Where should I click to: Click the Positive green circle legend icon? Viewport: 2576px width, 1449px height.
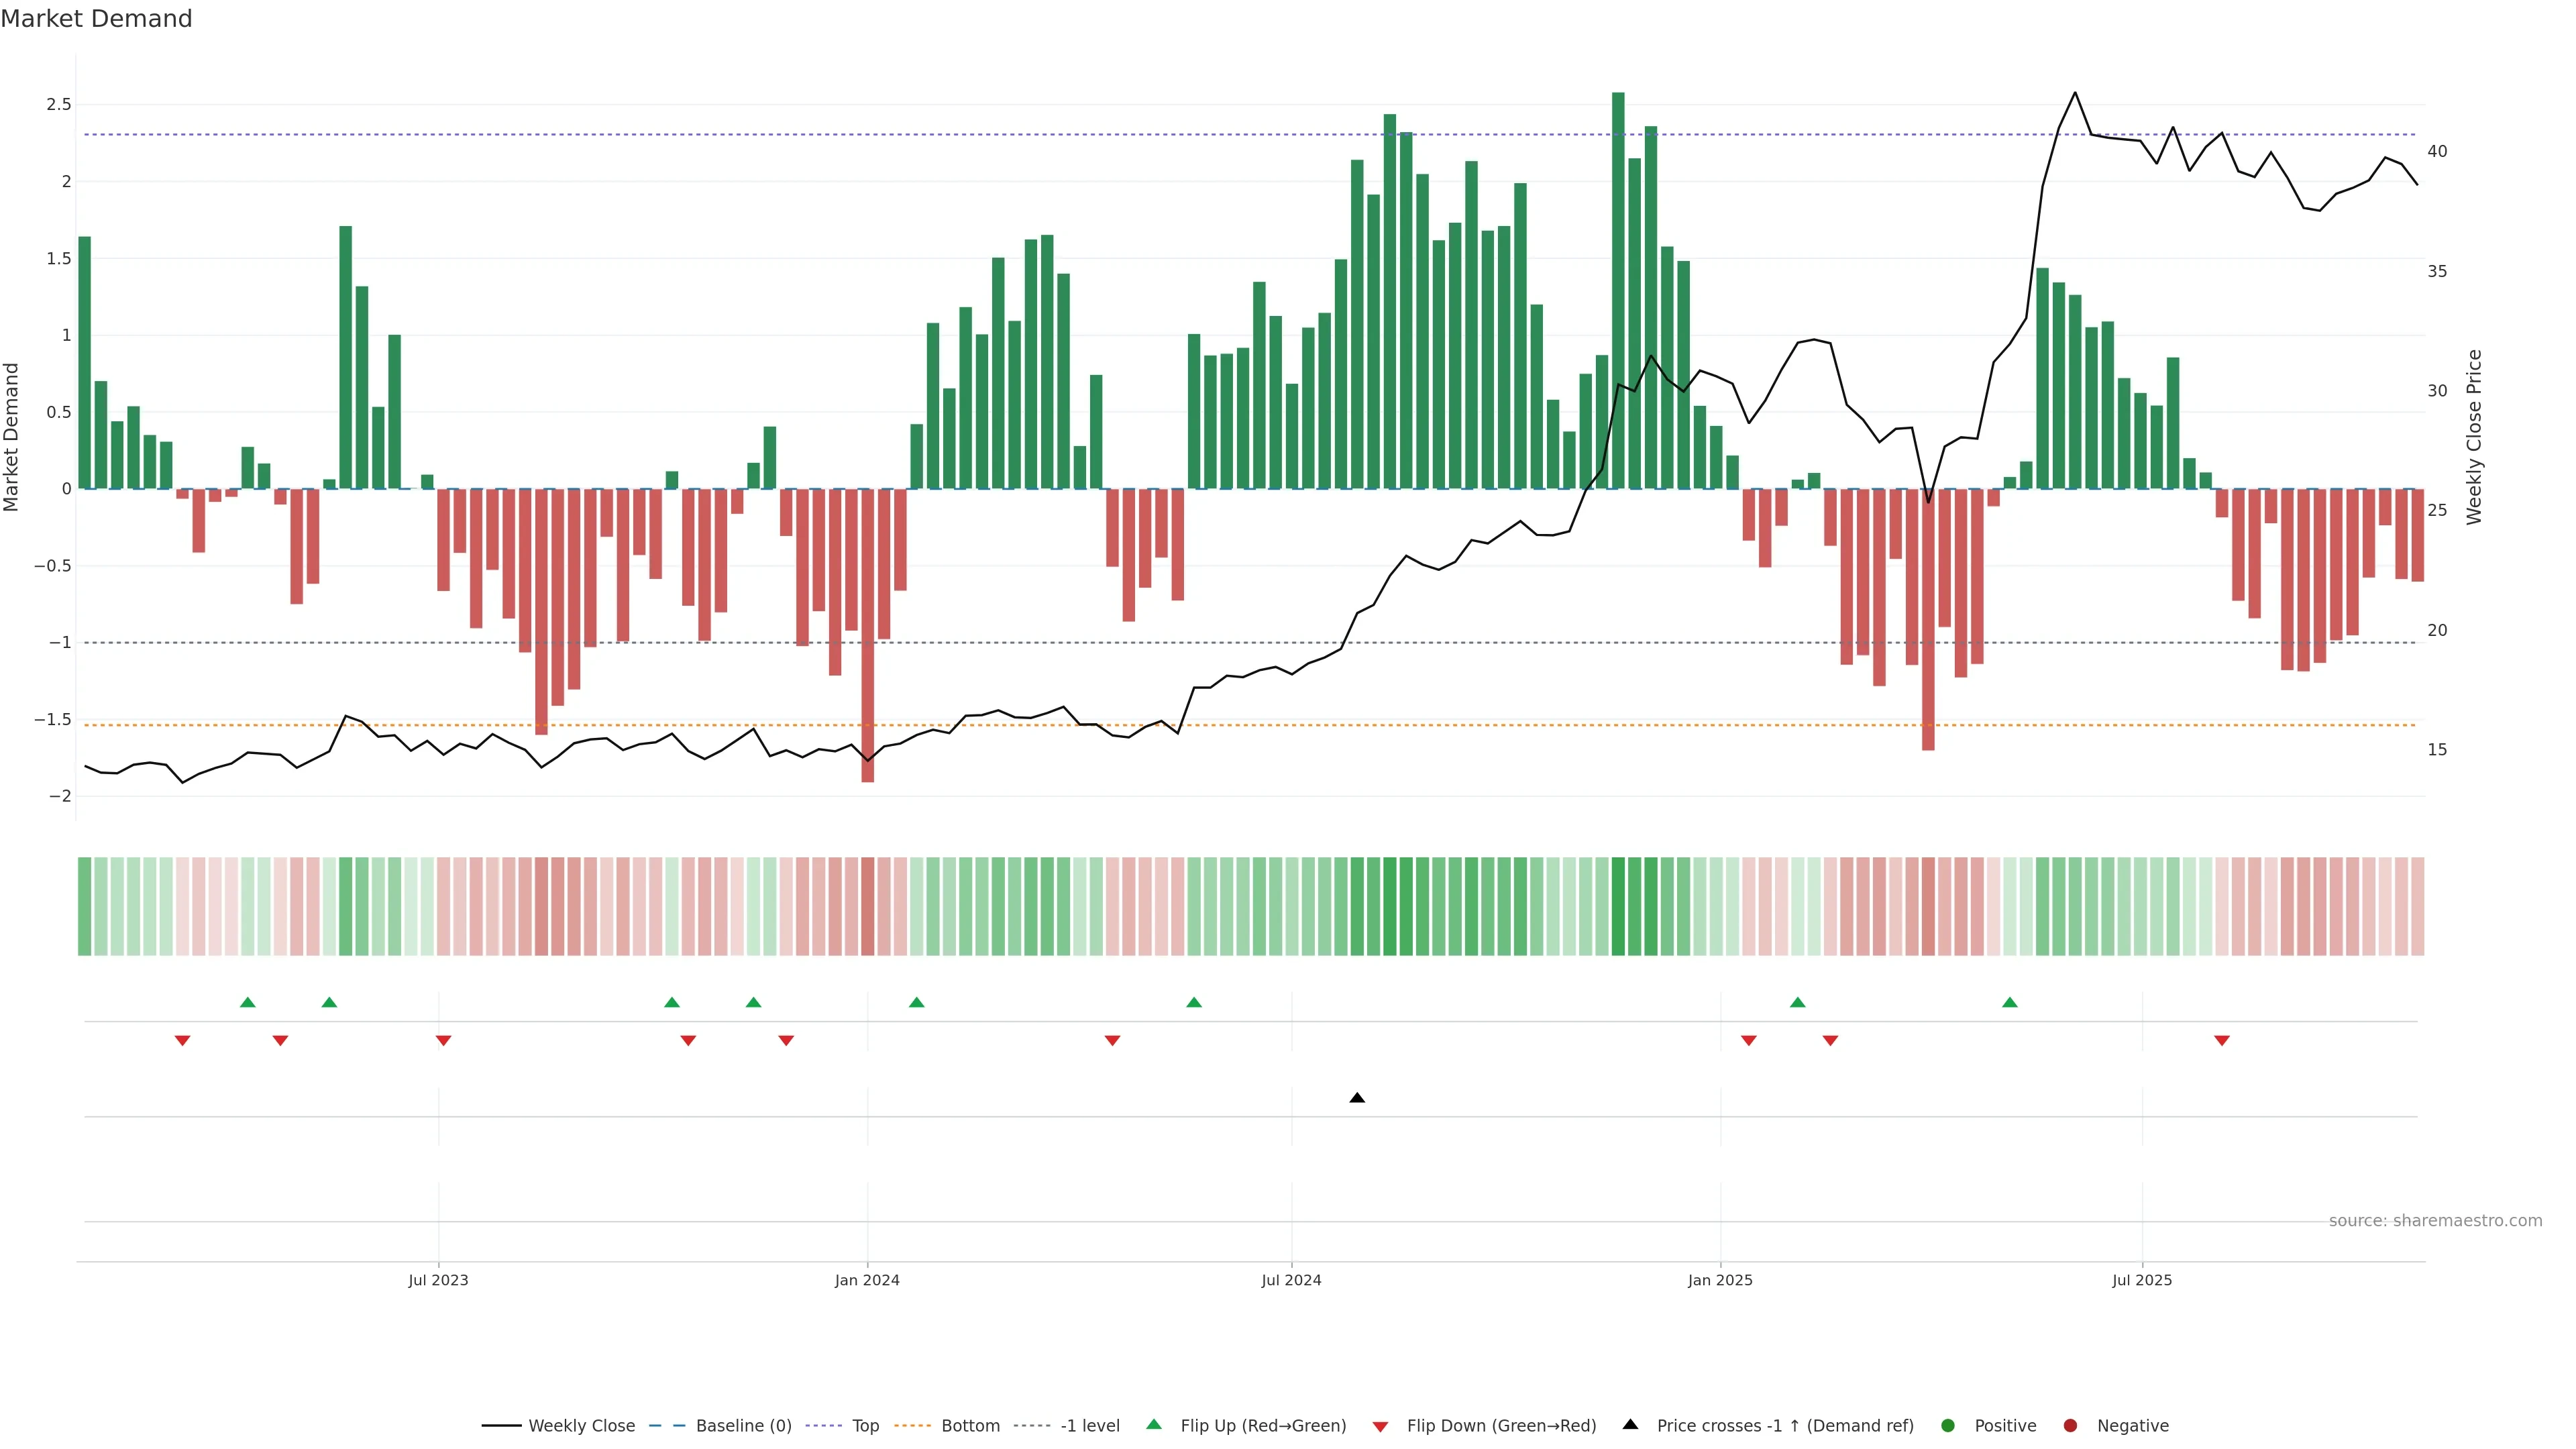pos(1947,1425)
